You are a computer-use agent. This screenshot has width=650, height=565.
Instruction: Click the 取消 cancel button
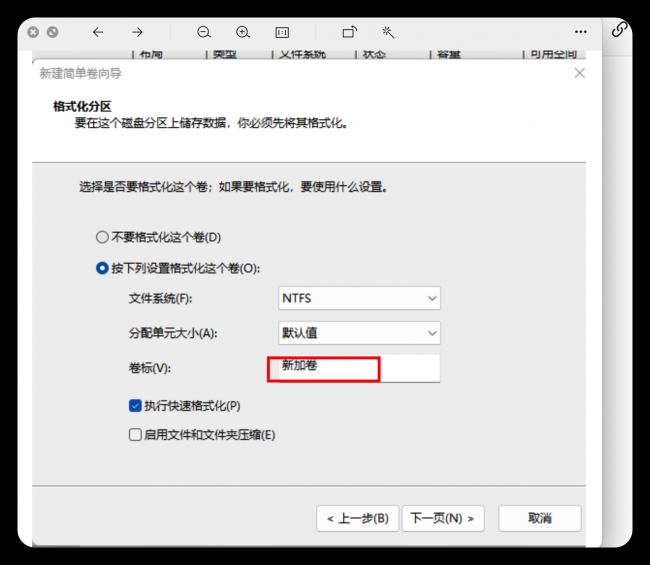pos(540,518)
